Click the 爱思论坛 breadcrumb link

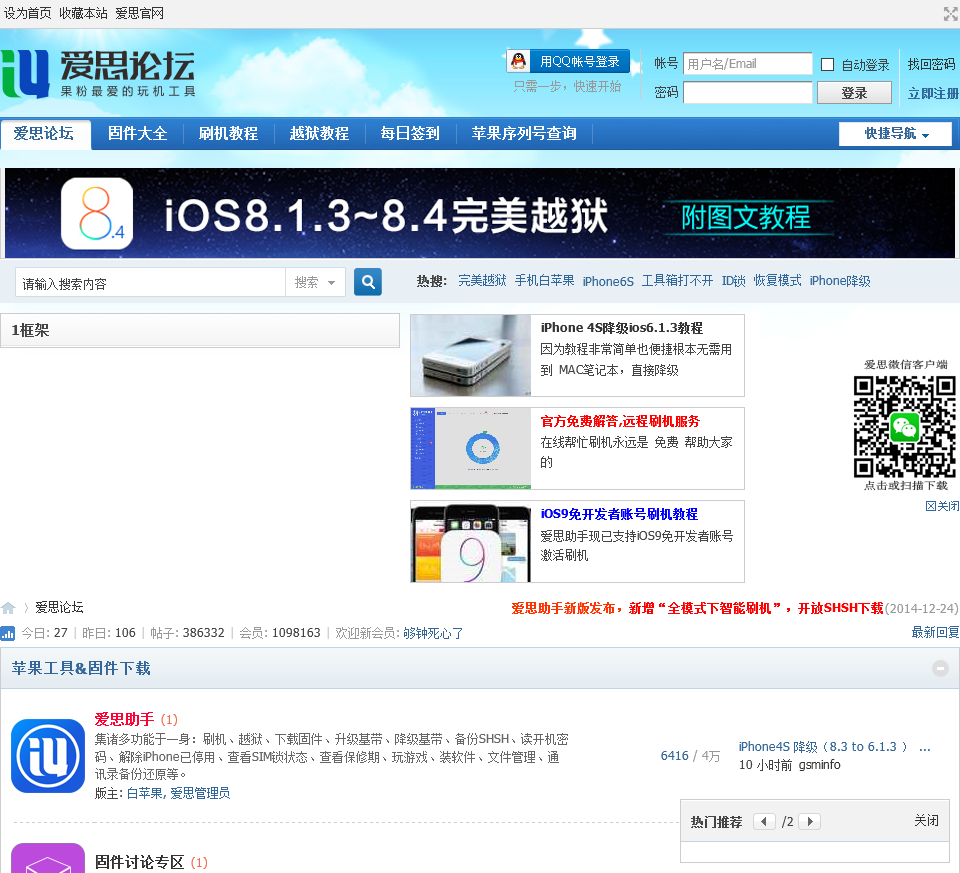pyautogui.click(x=59, y=607)
